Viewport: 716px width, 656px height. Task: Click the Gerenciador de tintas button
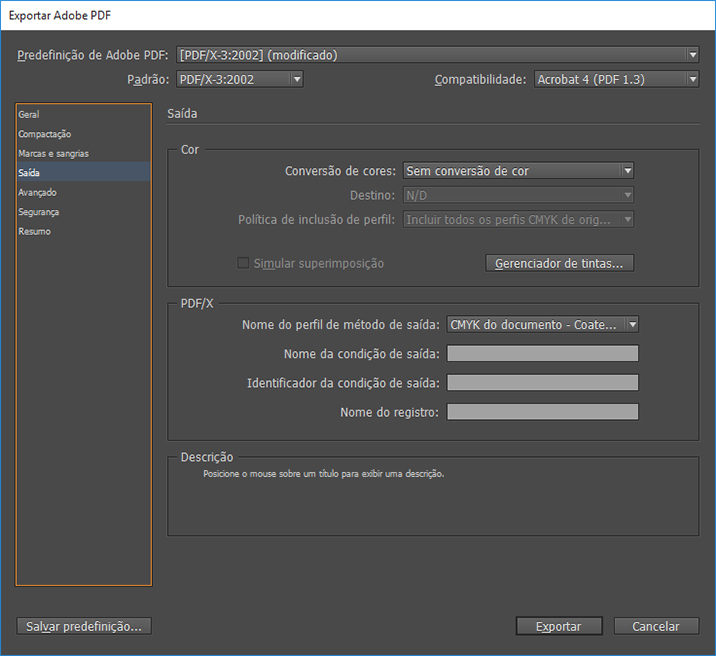pyautogui.click(x=559, y=263)
